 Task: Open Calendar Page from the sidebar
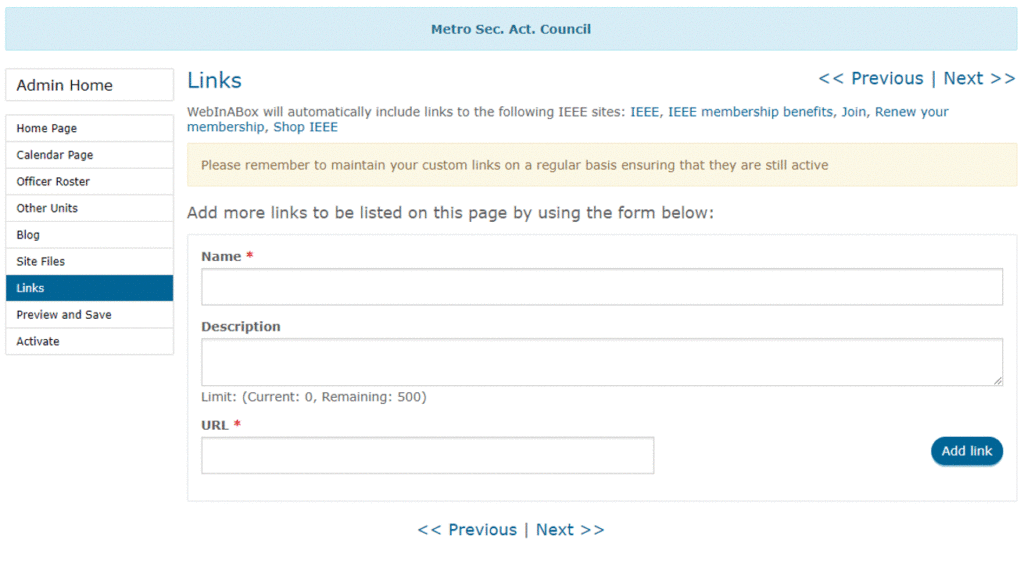[x=89, y=155]
